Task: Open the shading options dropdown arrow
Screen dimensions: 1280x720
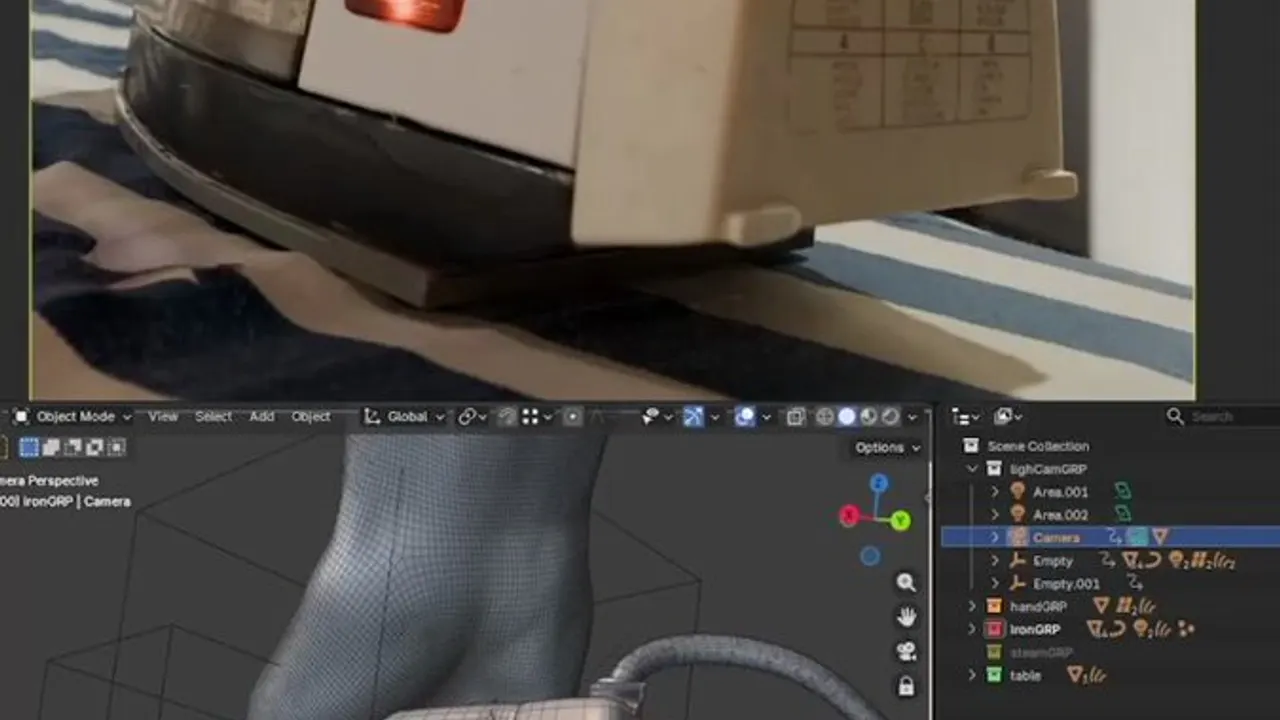Action: point(912,417)
